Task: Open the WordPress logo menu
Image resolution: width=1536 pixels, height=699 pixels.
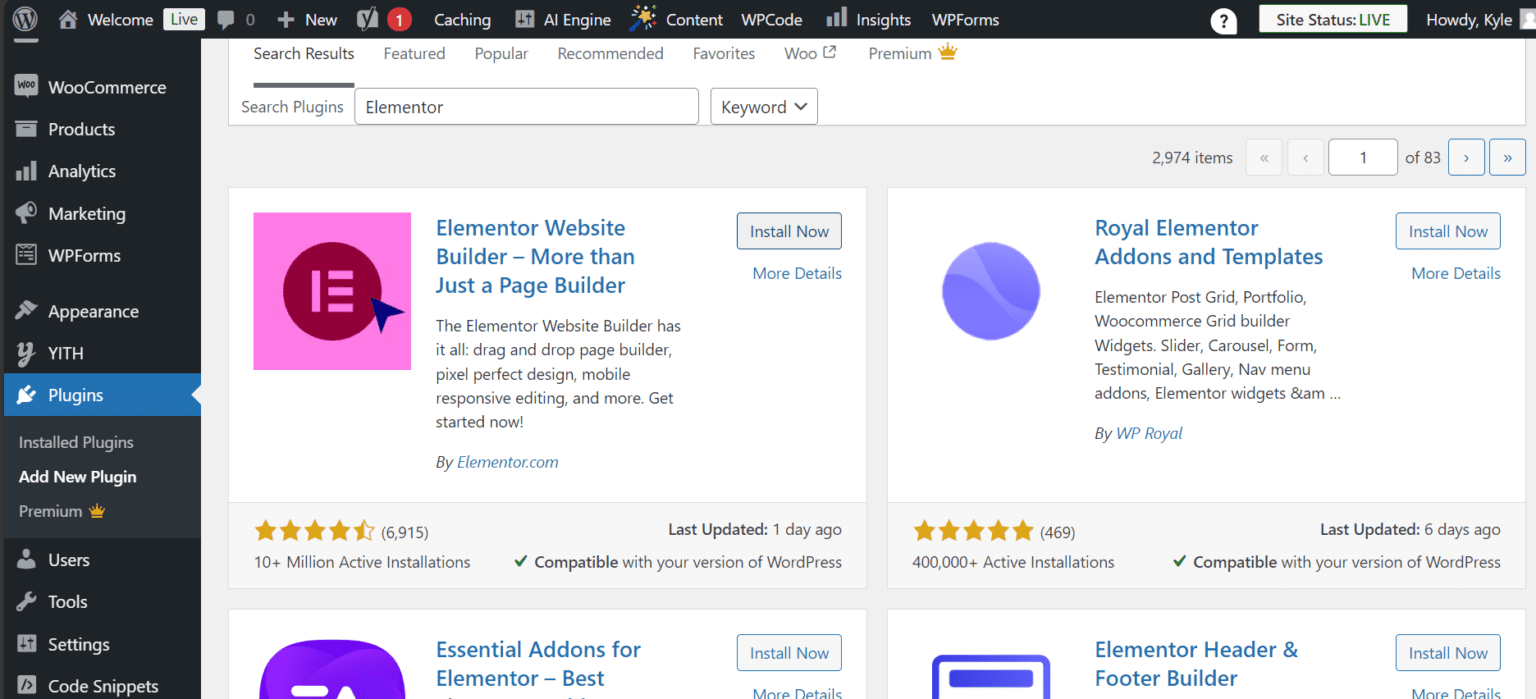Action: coord(24,18)
